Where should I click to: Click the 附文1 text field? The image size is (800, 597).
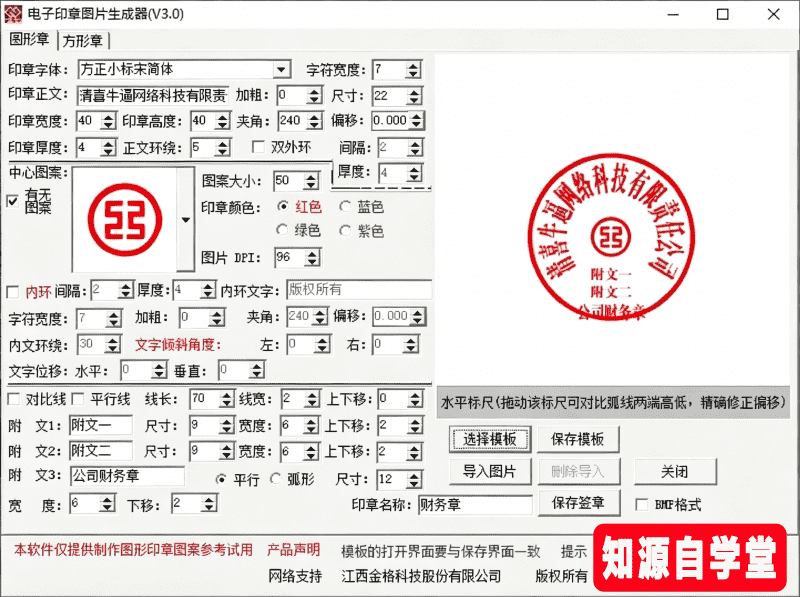[x=101, y=425]
